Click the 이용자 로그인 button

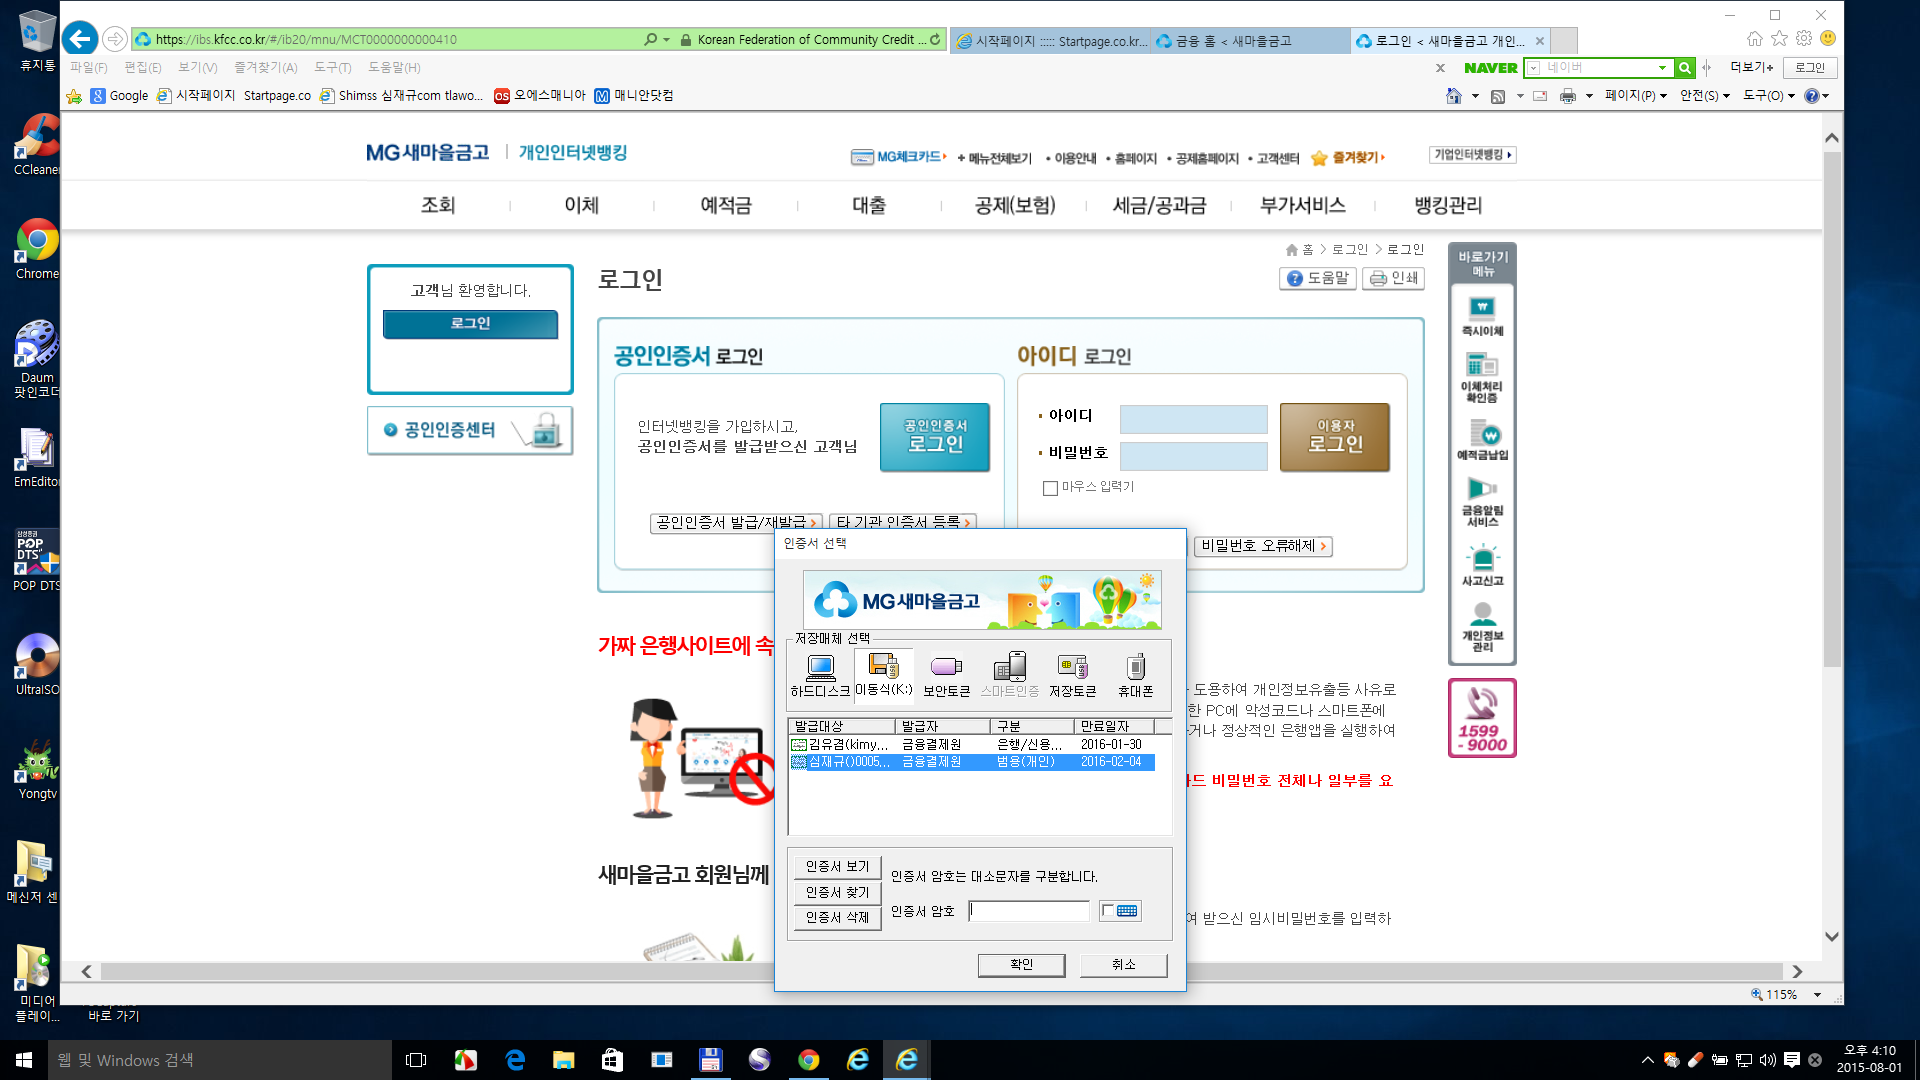pos(1335,437)
